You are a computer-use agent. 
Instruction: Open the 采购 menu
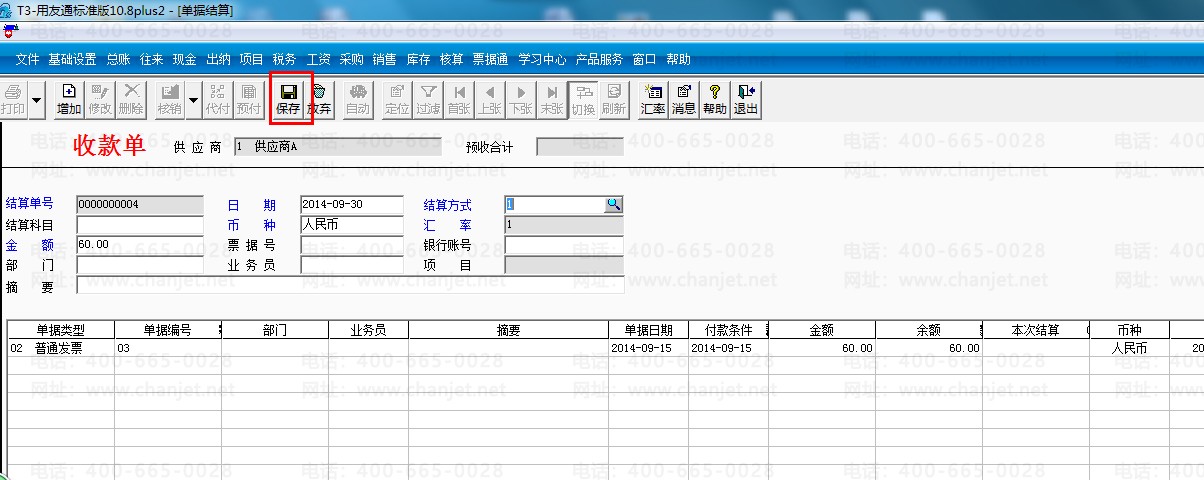coord(351,59)
